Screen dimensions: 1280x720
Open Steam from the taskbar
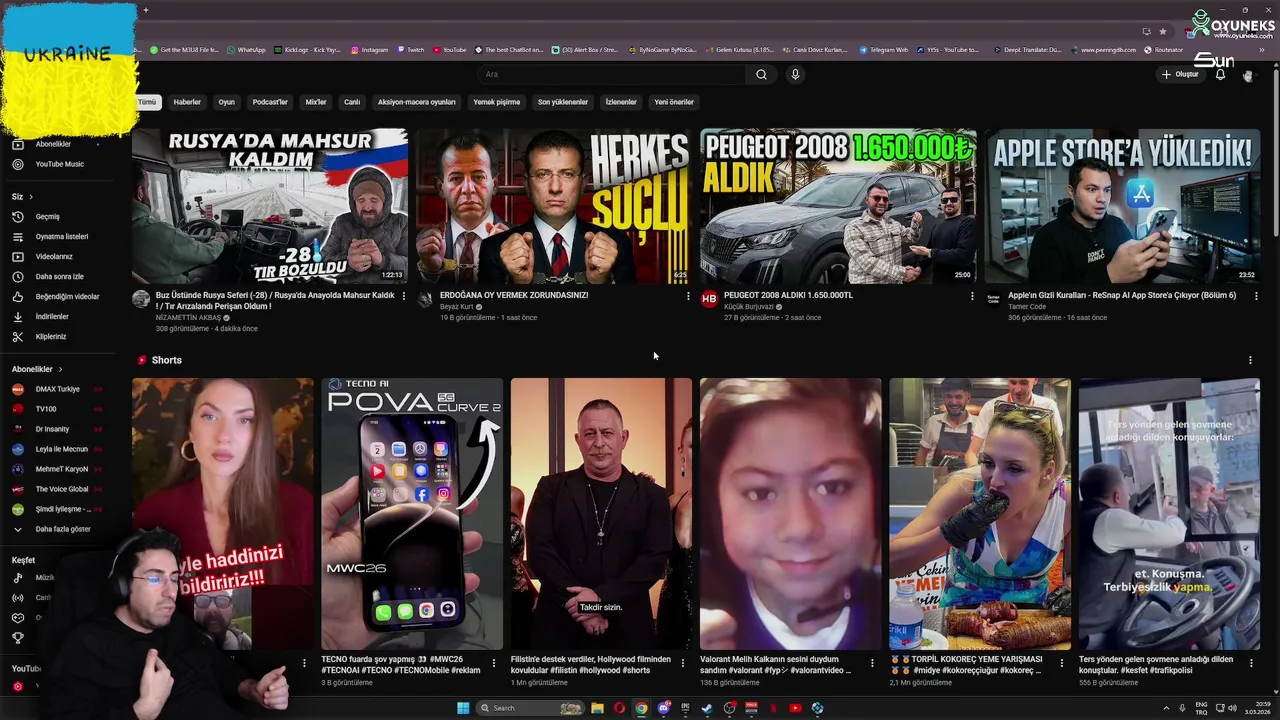coord(707,708)
